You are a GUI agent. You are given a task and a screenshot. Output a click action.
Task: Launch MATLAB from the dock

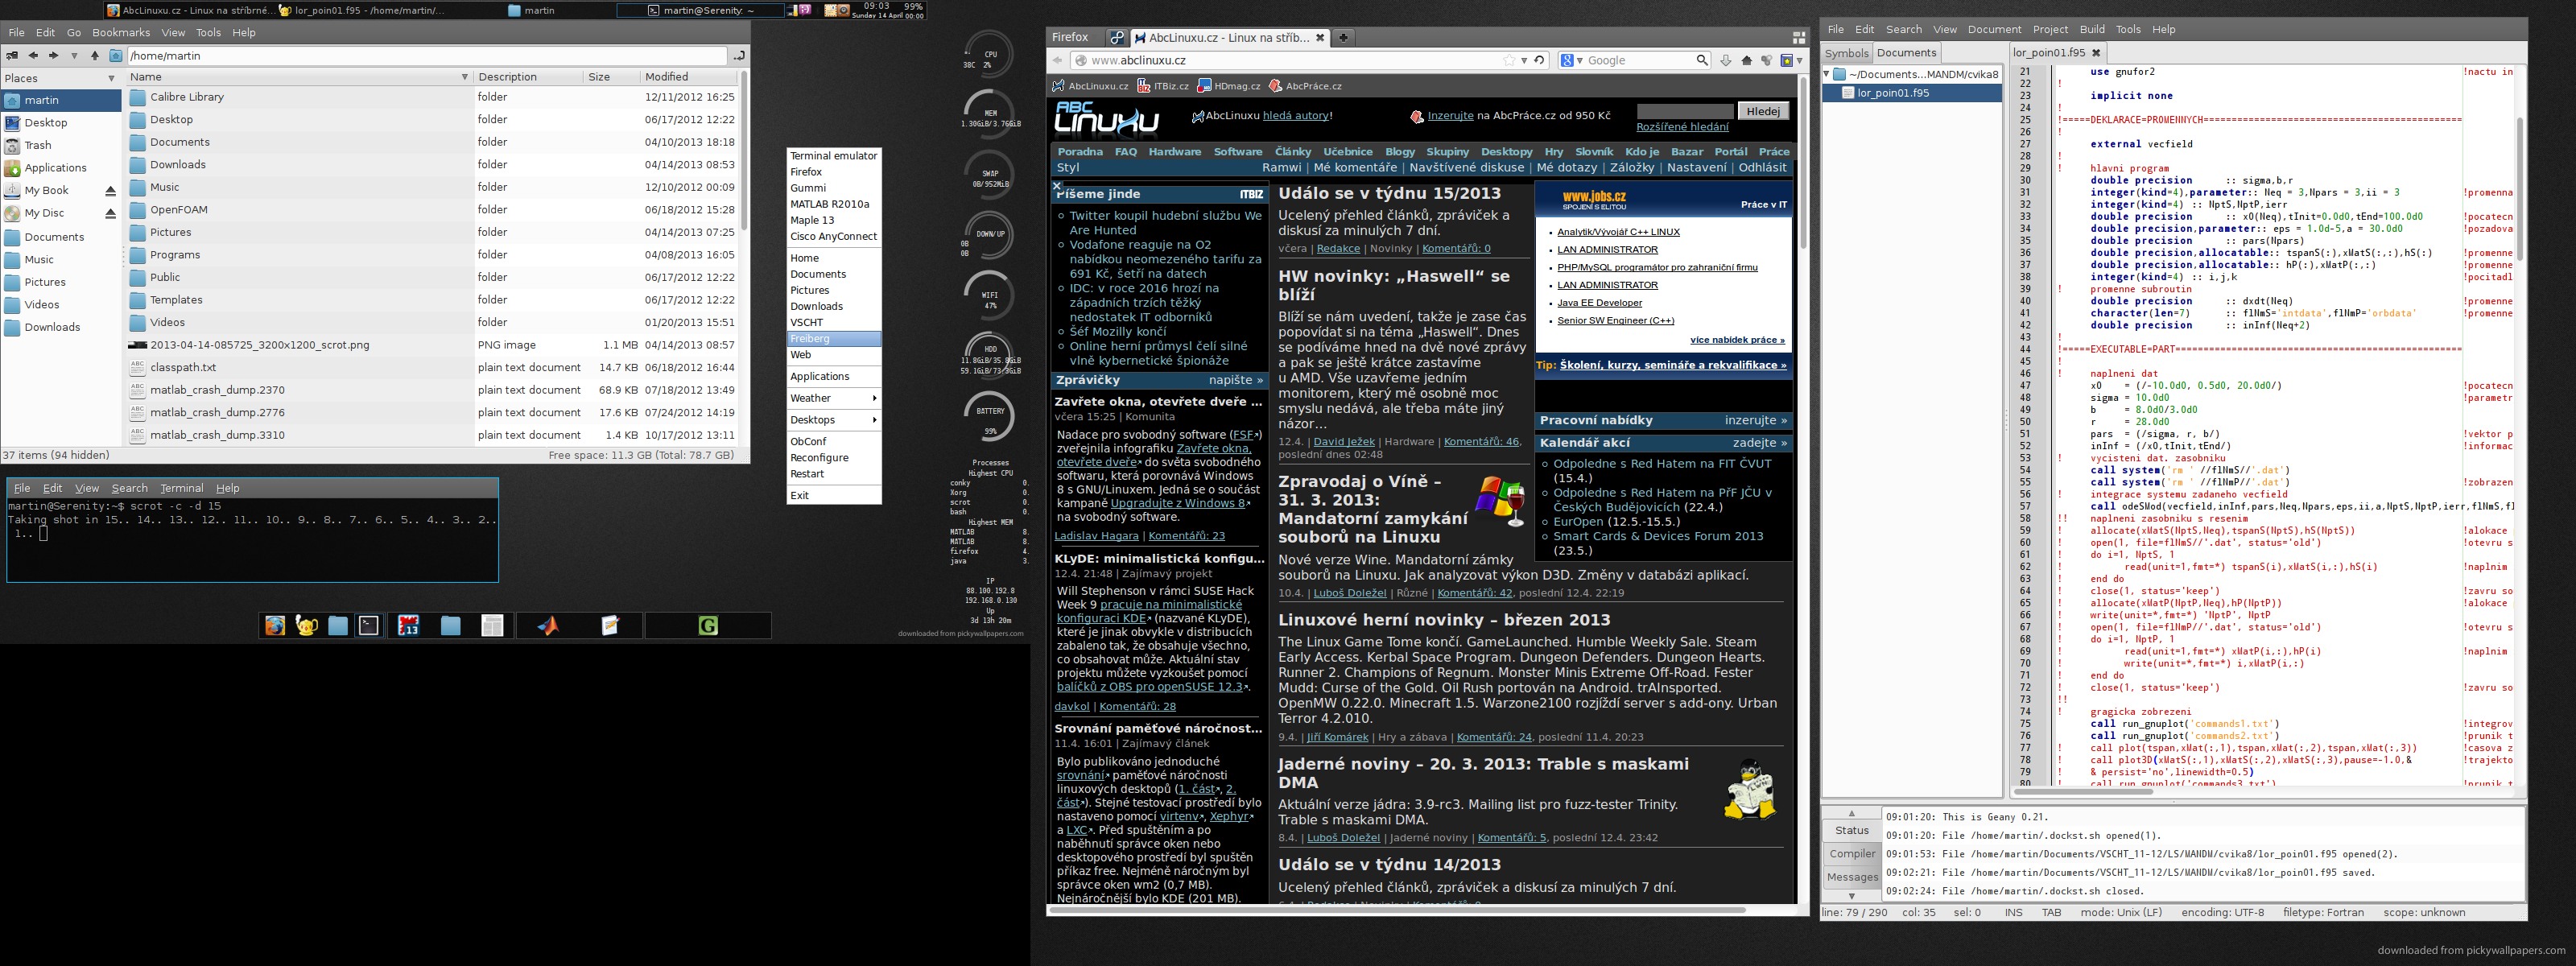[x=548, y=626]
